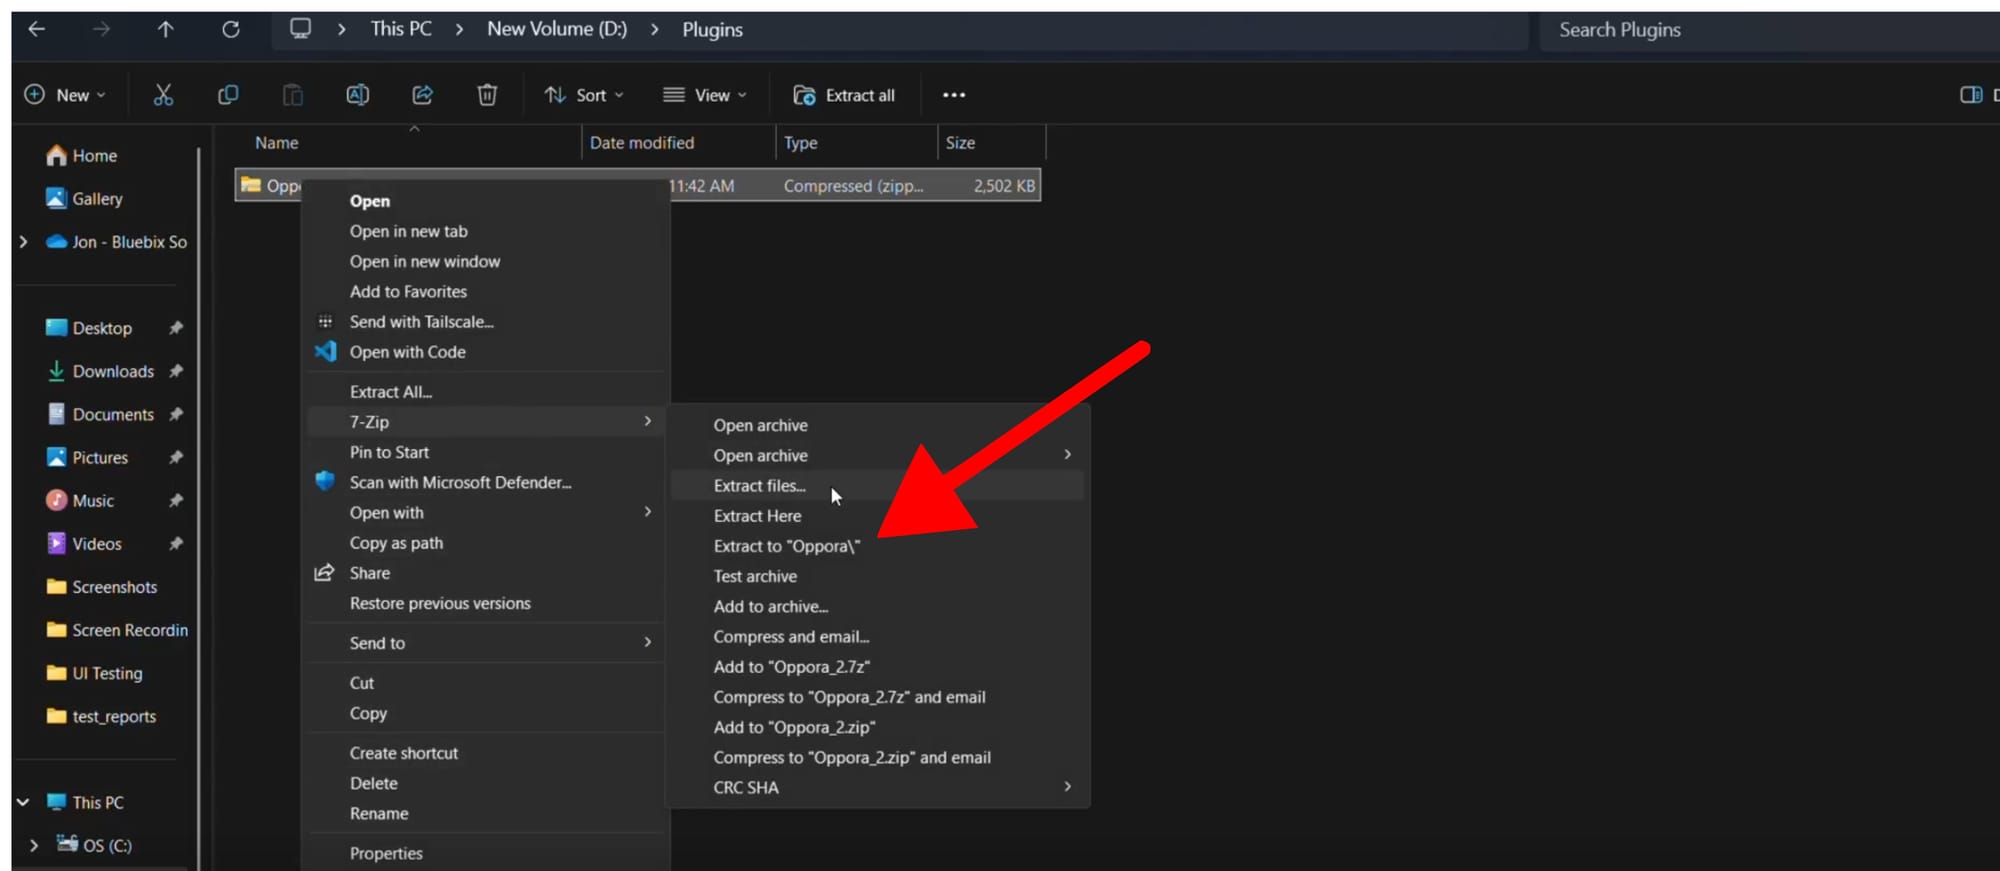
Task: Unpin Videos via its pin icon
Action: pos(176,544)
